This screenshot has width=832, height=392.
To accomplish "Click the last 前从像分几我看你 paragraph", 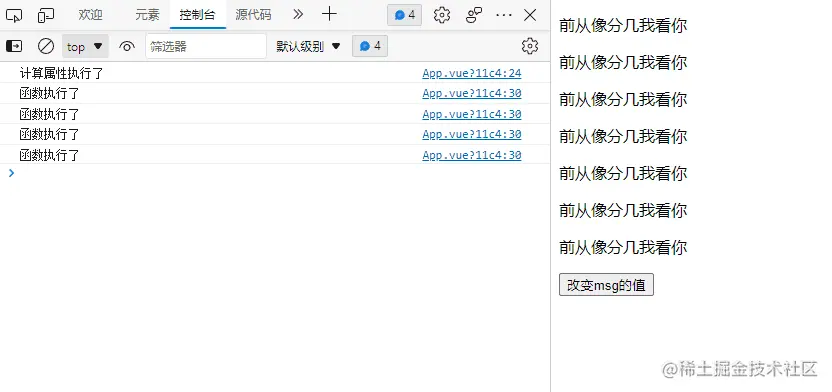I will (623, 248).
